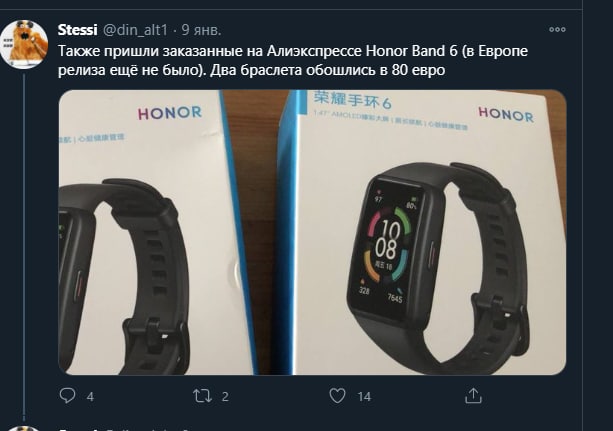Click the tweet text about Honor Band 6

point(293,61)
